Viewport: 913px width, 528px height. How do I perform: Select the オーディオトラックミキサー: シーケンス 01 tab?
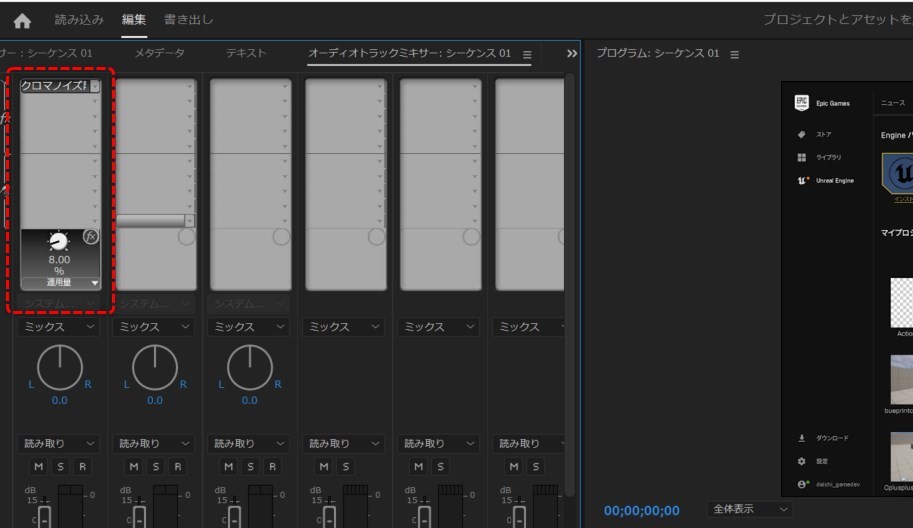point(409,53)
